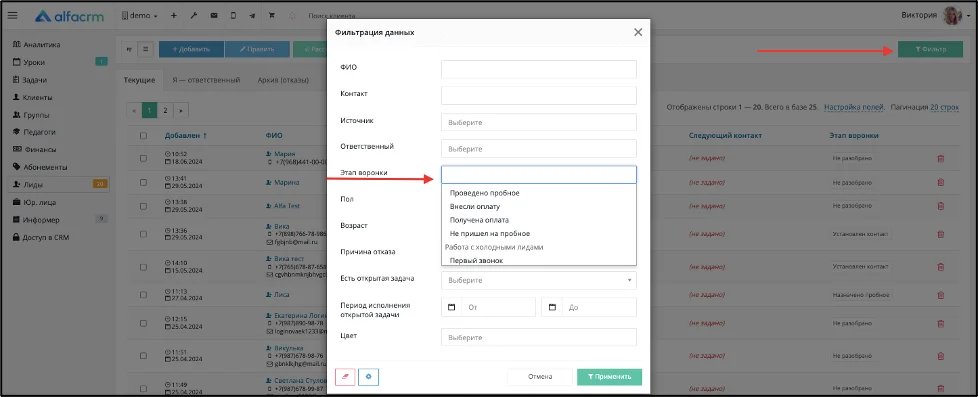Viewport: 979px width, 397px height.
Task: Delete the Марина lead with trash icon
Action: point(940,182)
